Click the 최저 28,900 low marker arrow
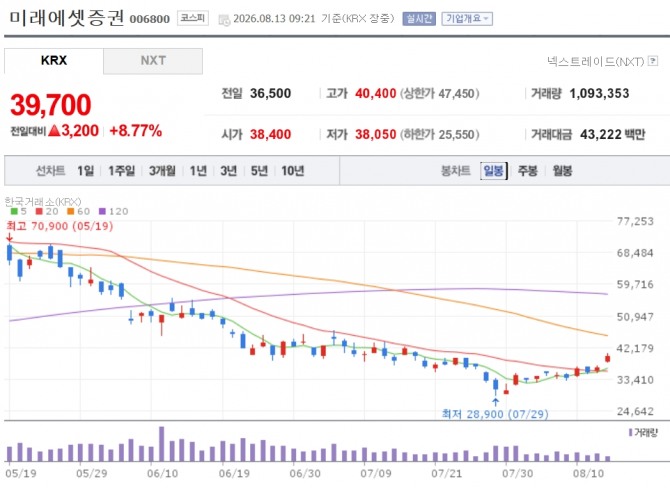 pos(495,402)
